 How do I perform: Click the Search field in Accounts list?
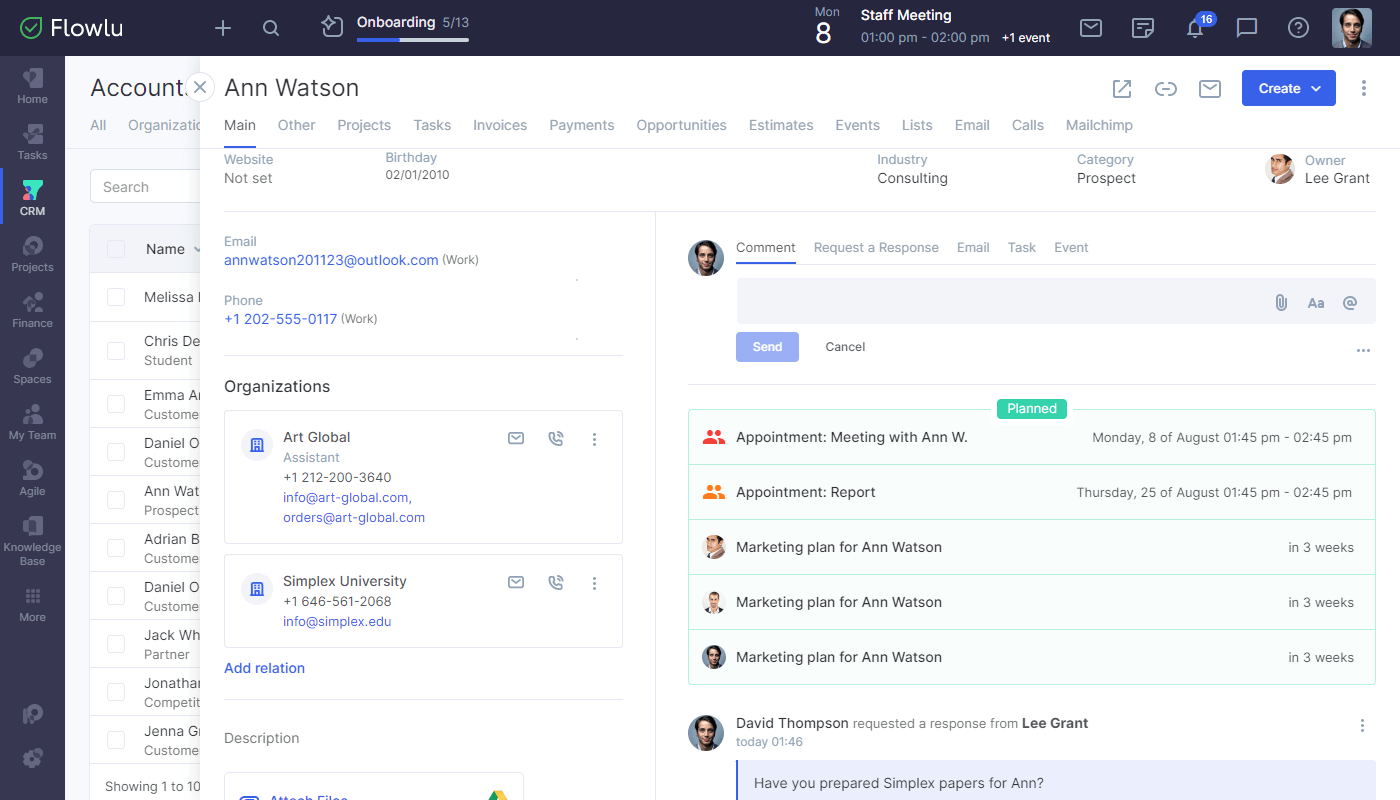(145, 187)
